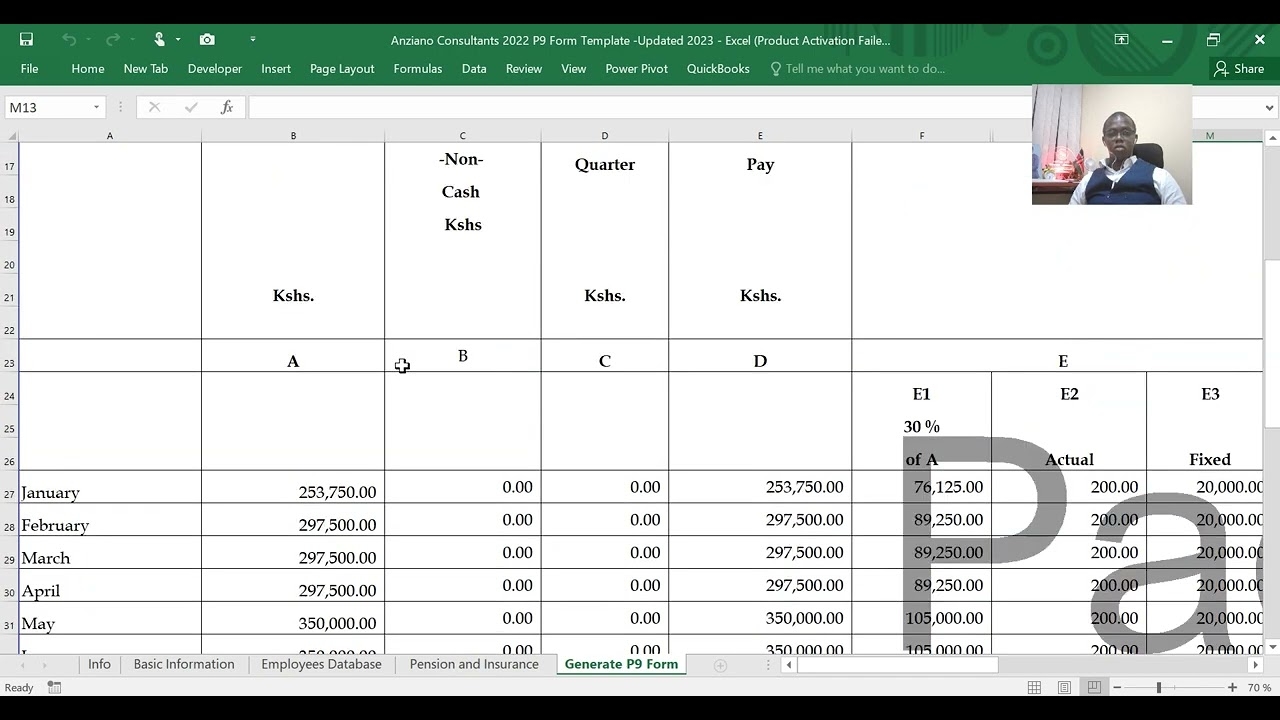Open the Info sheet tab
Viewport: 1280px width, 720px height.
[99, 664]
